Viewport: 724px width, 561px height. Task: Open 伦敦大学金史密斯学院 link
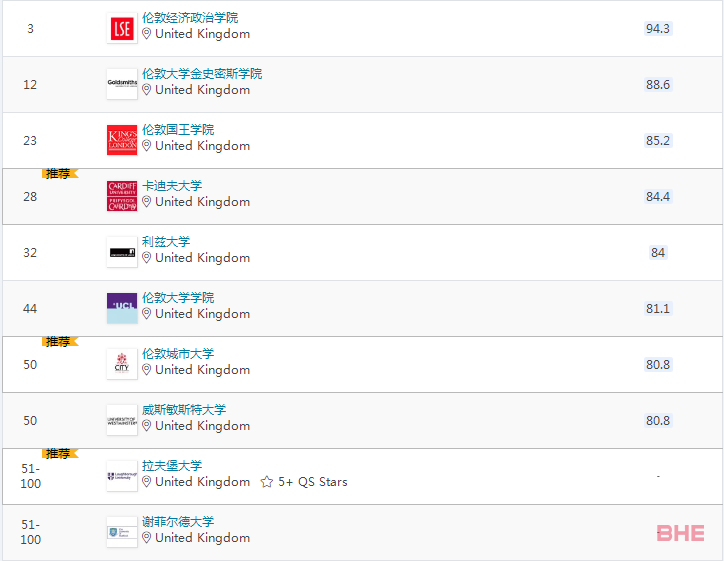[x=202, y=73]
